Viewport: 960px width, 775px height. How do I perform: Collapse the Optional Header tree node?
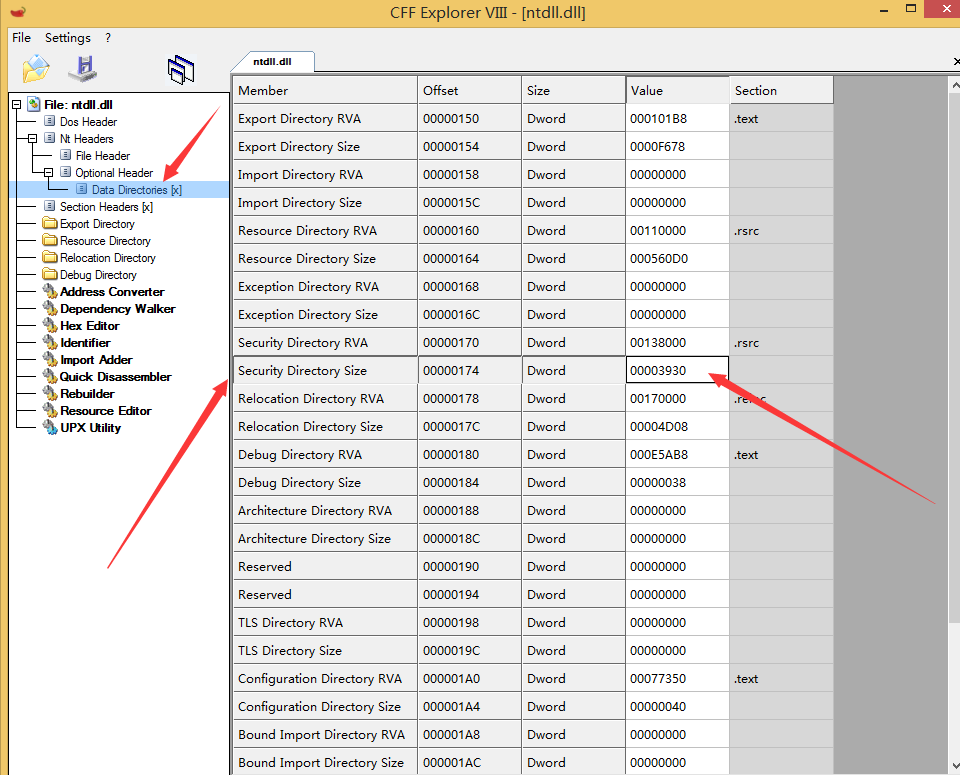pyautogui.click(x=48, y=173)
